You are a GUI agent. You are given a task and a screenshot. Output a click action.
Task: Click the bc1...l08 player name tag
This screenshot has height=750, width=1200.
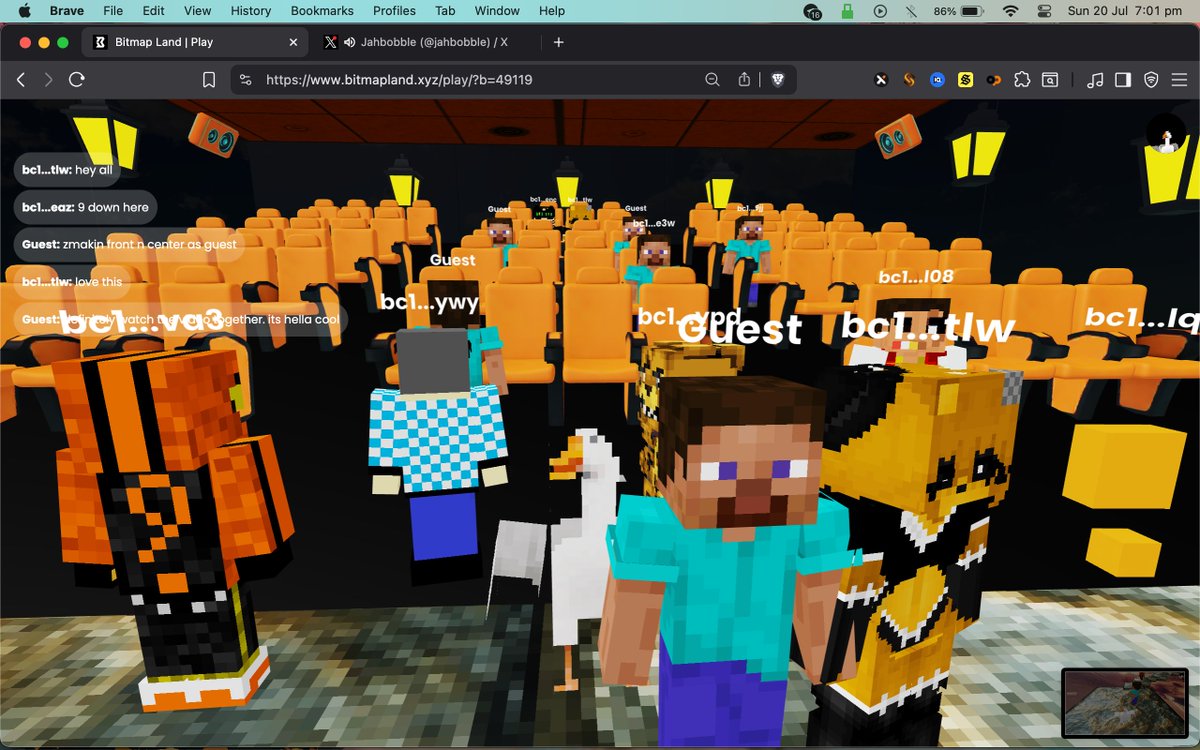click(x=916, y=276)
